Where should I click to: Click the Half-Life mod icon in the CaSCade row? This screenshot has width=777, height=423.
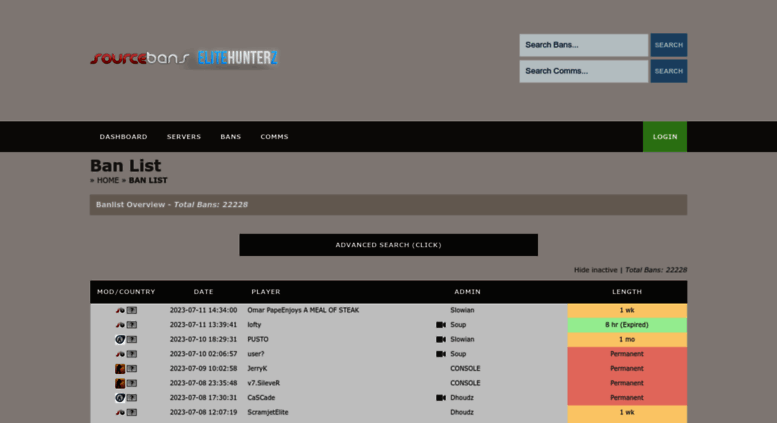(x=120, y=398)
